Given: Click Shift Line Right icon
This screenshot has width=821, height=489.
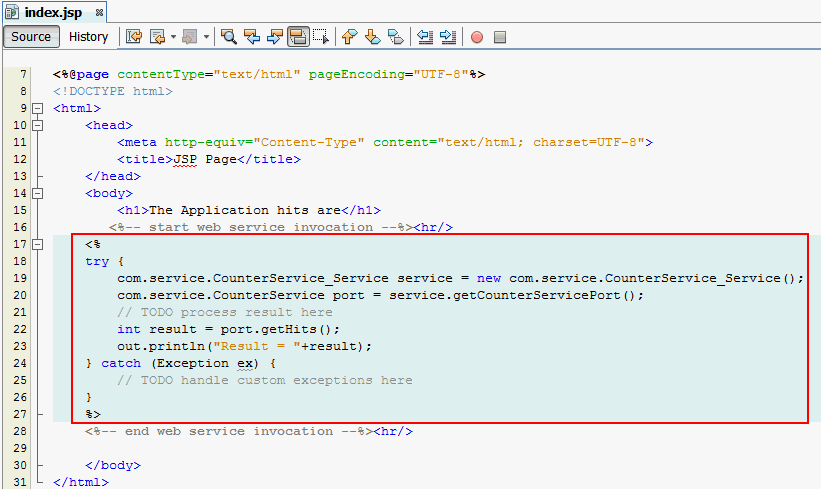Looking at the screenshot, I should 448,37.
